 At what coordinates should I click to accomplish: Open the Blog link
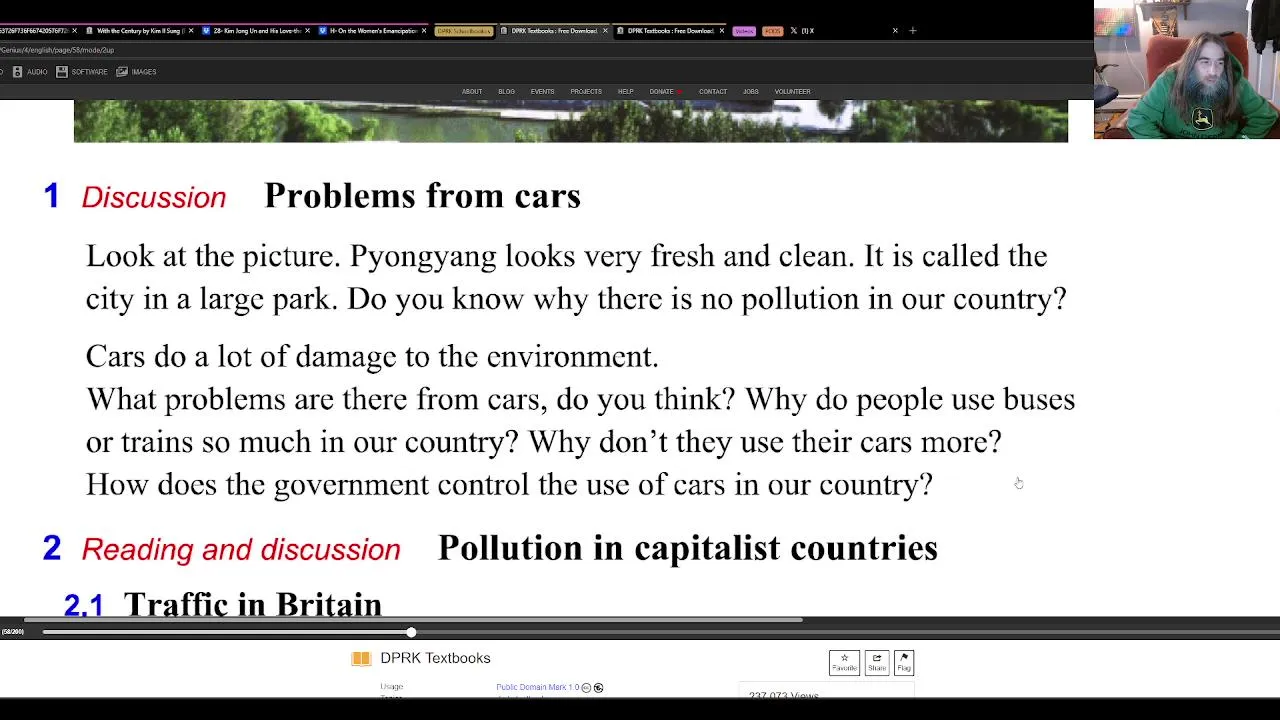(x=507, y=92)
